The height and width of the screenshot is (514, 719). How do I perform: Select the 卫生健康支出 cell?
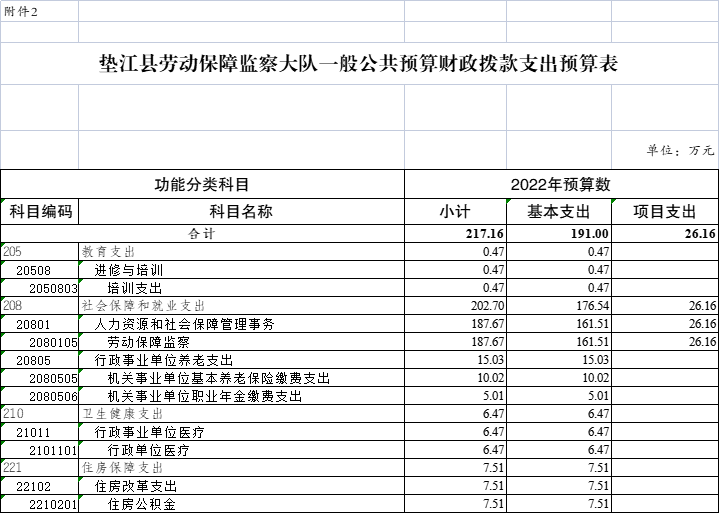point(241,414)
